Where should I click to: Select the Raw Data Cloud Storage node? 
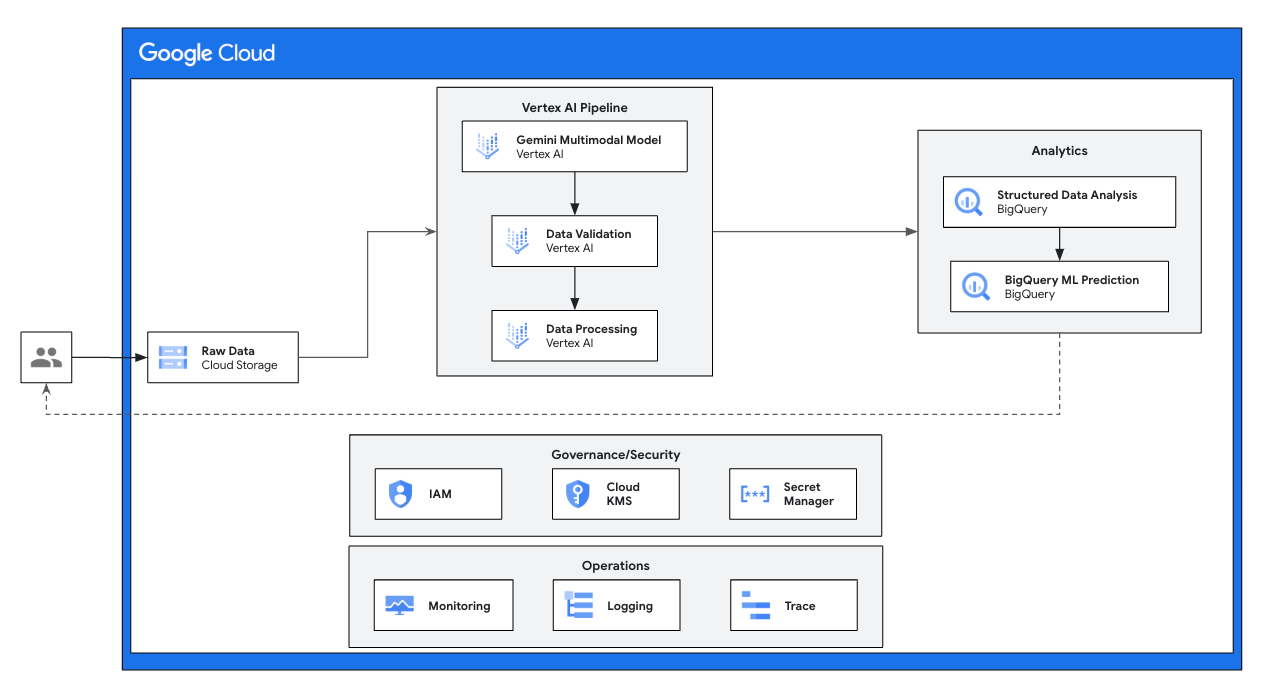coord(223,357)
